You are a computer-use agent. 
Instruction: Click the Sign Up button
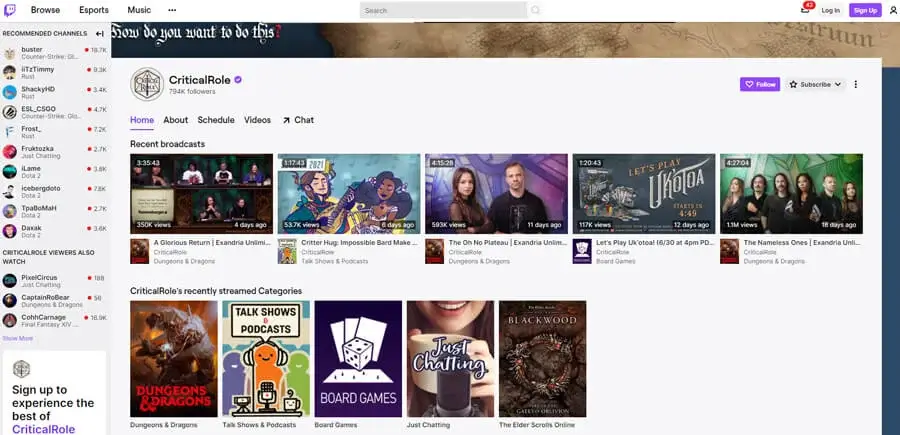pyautogui.click(x=865, y=10)
